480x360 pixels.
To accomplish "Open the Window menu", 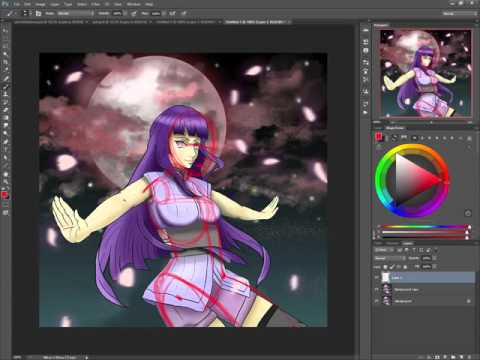I will pos(133,4).
